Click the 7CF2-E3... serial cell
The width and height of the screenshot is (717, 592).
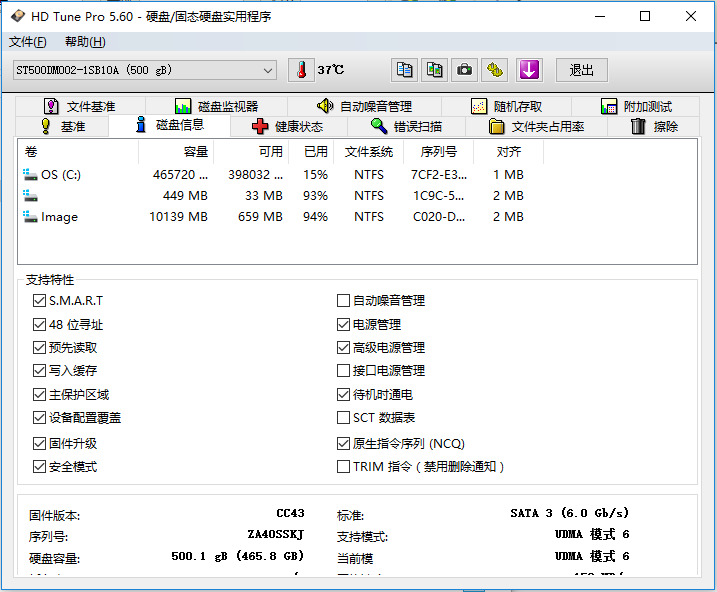pos(439,175)
